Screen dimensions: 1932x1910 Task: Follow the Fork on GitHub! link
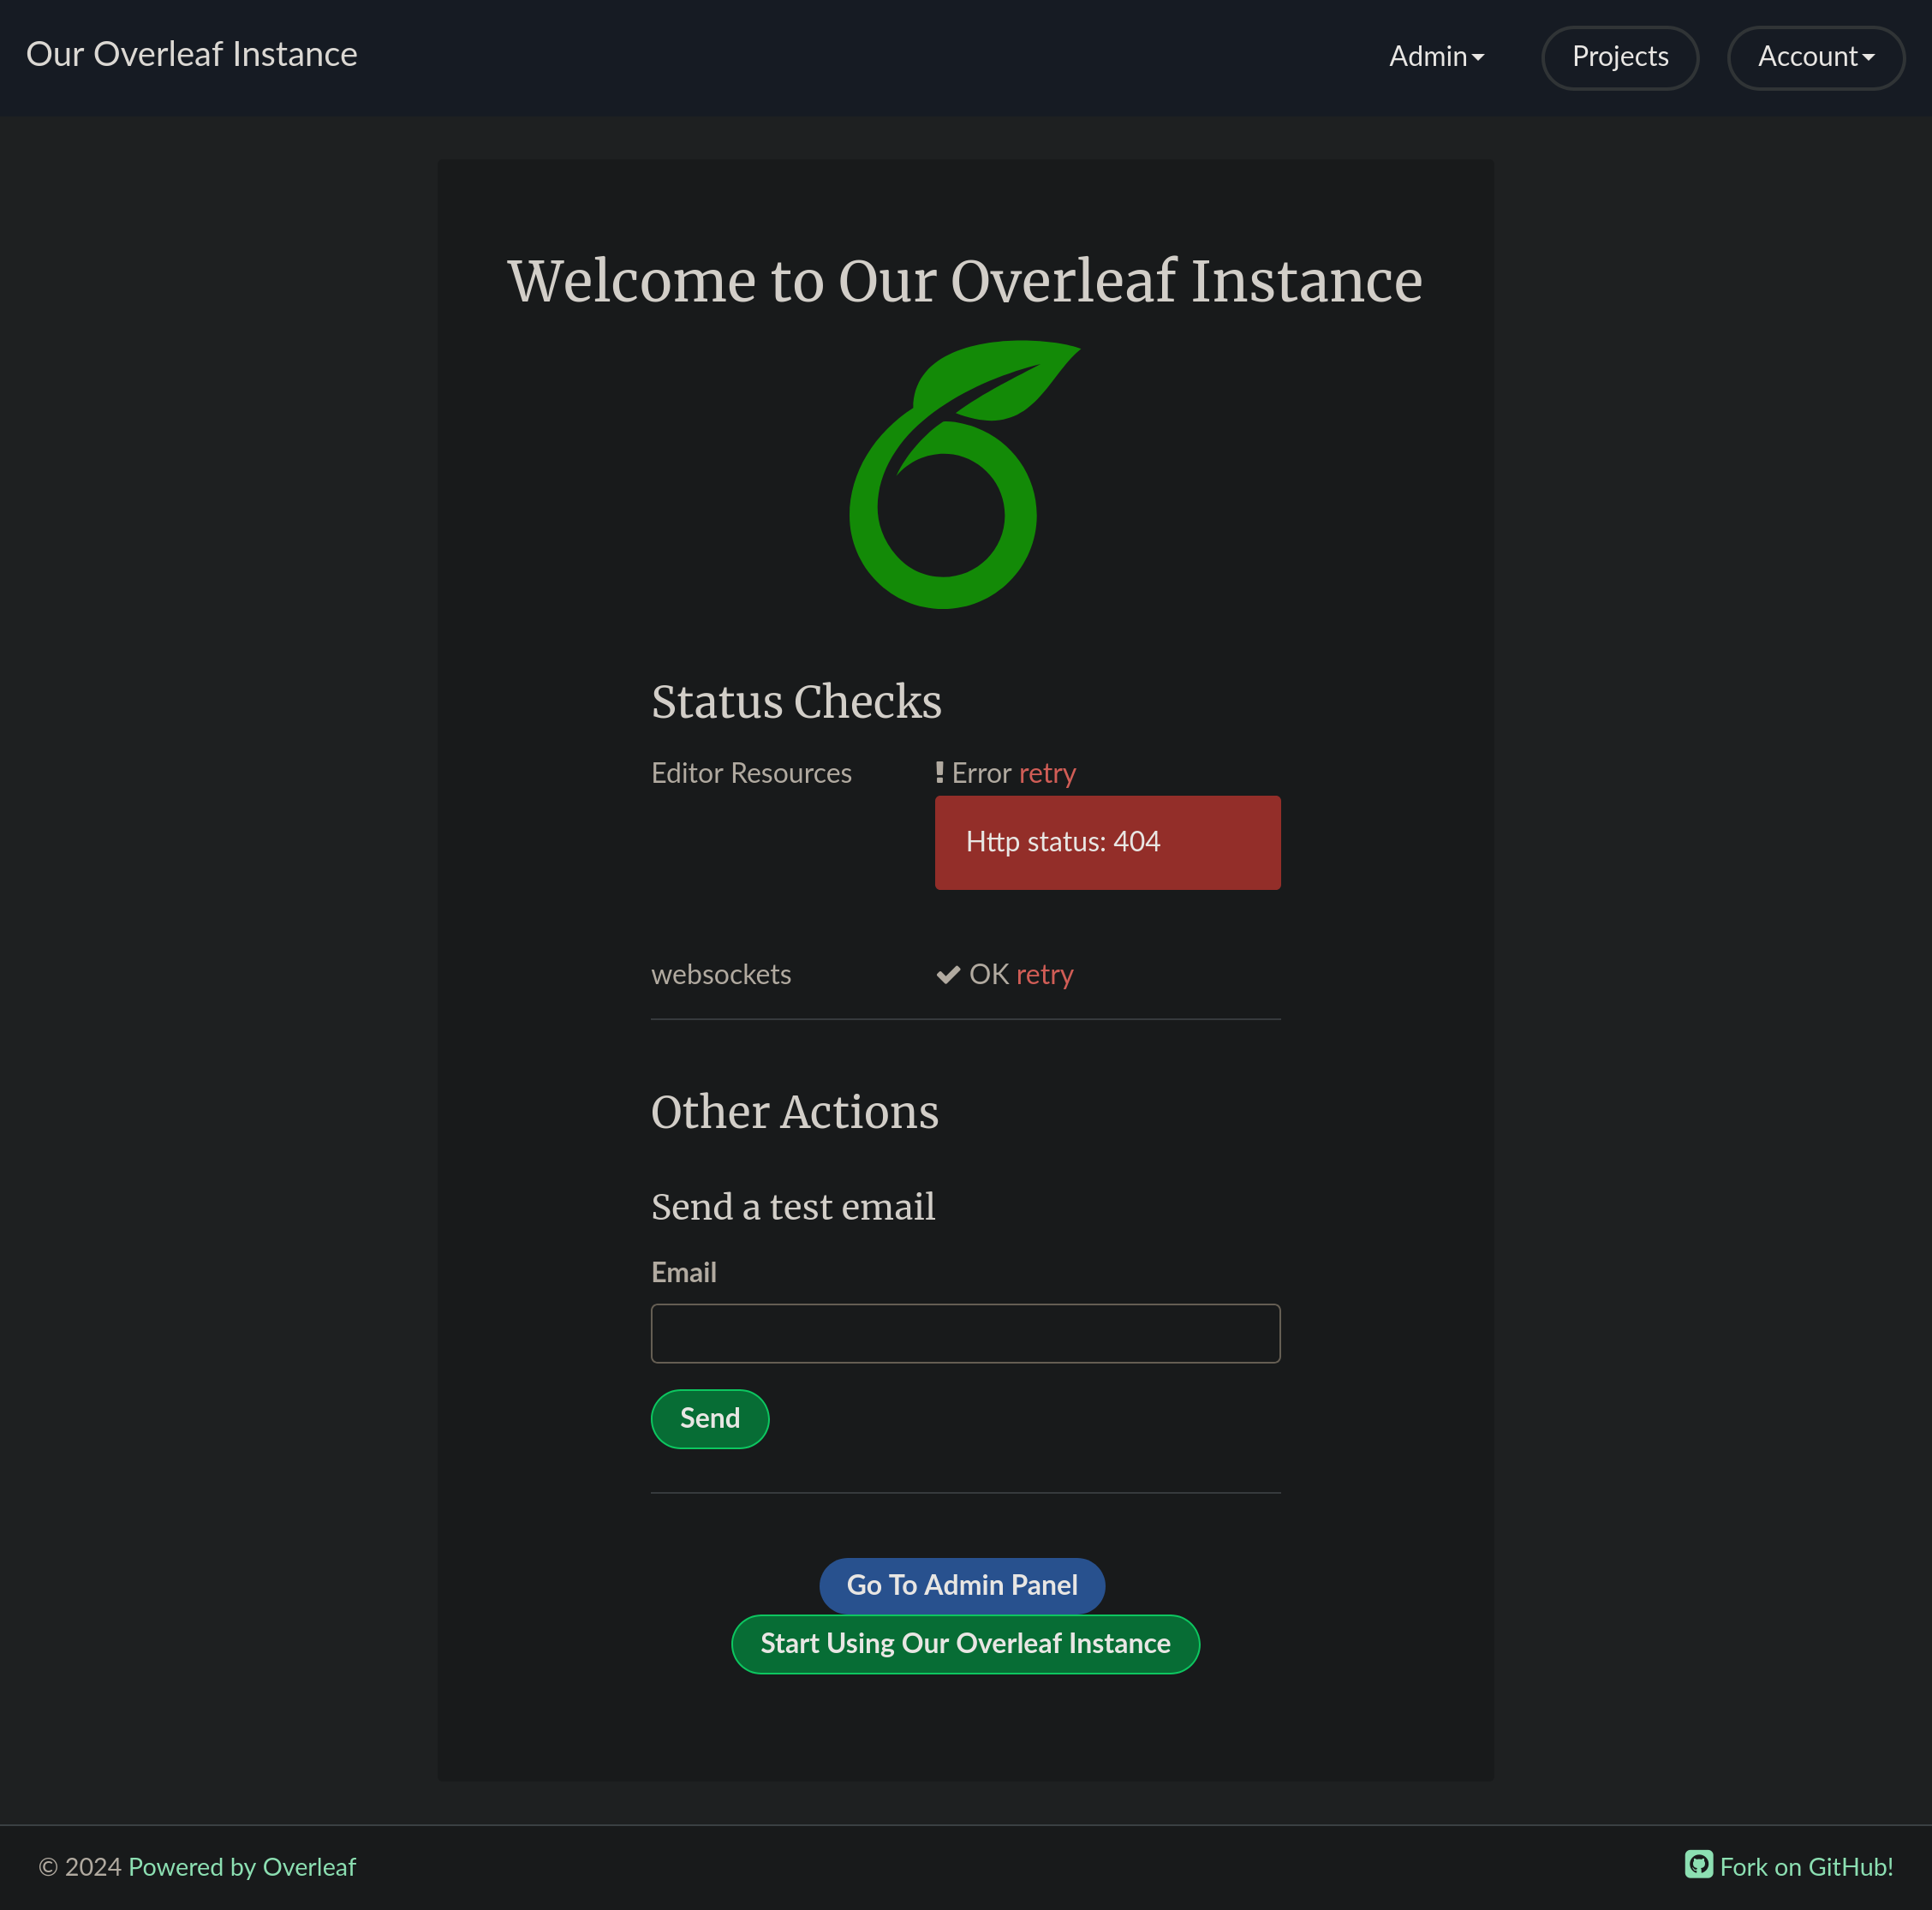(1805, 1867)
